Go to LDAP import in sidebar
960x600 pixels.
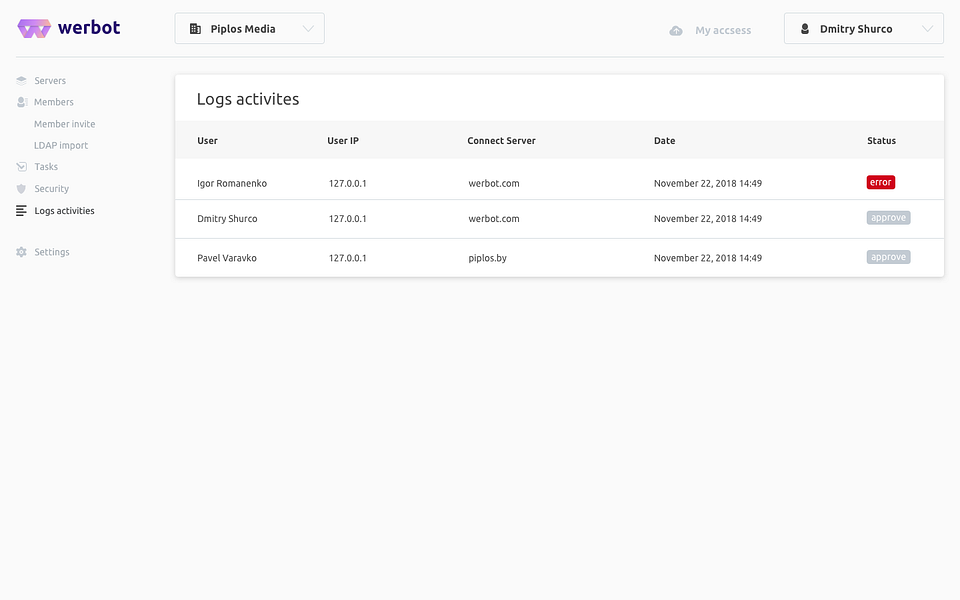(61, 145)
